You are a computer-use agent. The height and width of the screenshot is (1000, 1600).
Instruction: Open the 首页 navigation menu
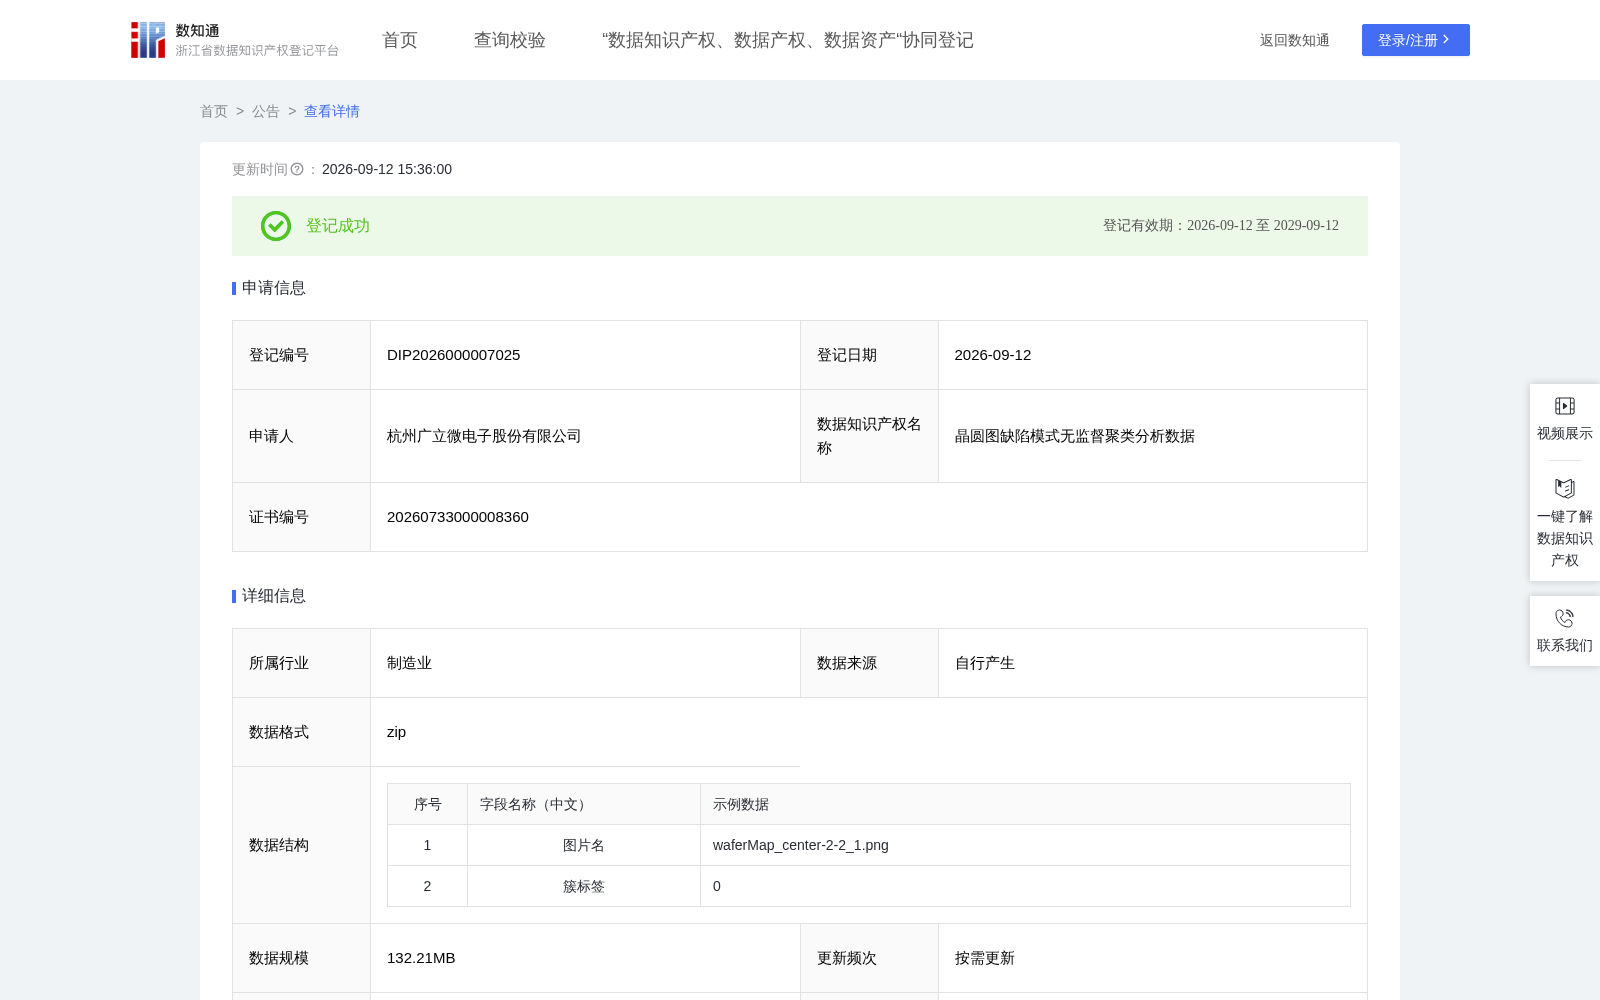tap(400, 40)
